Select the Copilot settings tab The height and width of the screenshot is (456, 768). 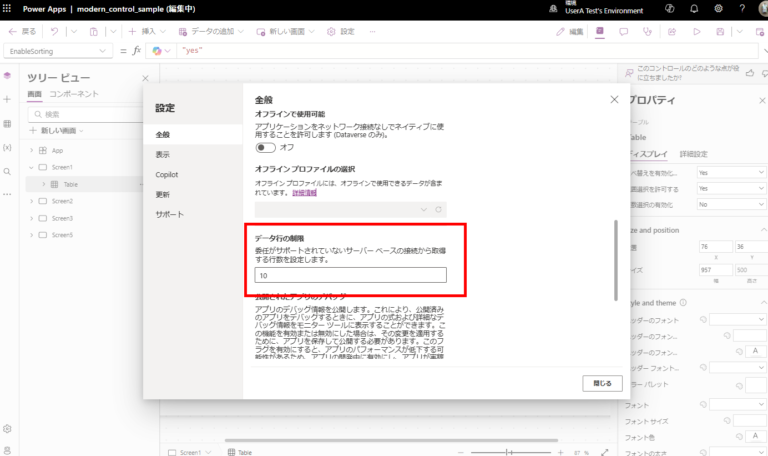(x=167, y=175)
